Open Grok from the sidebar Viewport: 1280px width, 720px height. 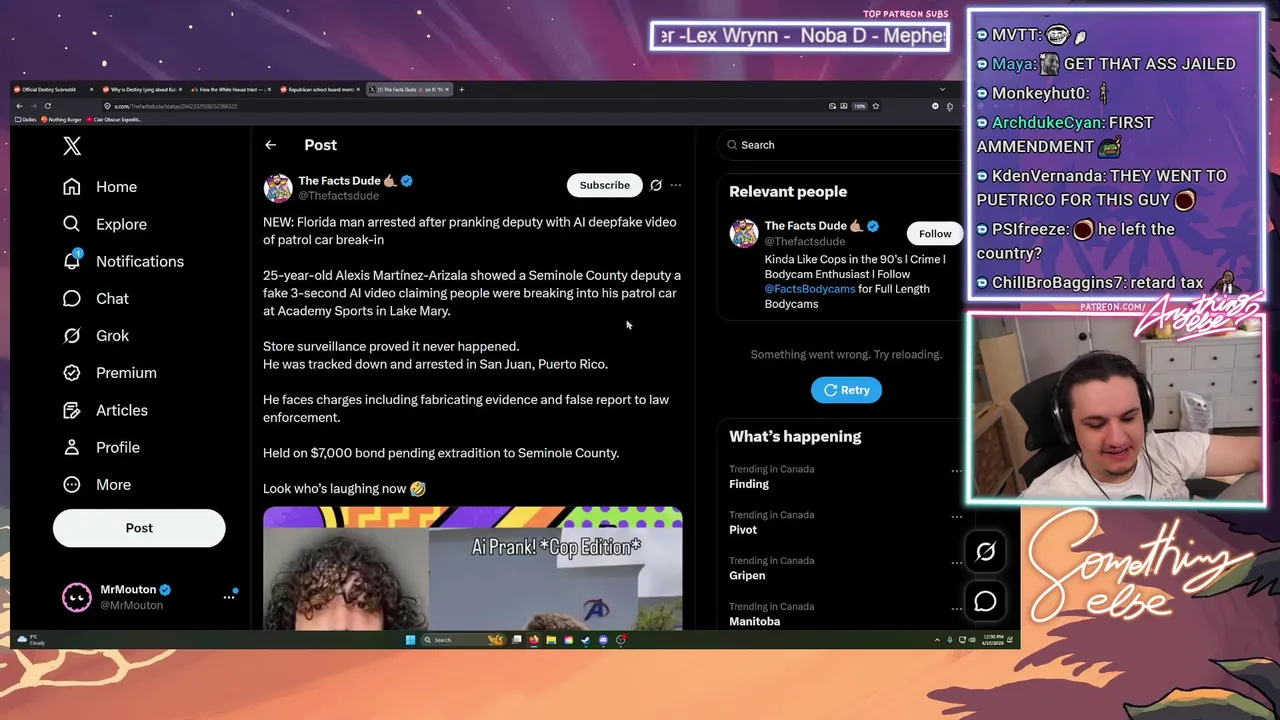pos(96,335)
